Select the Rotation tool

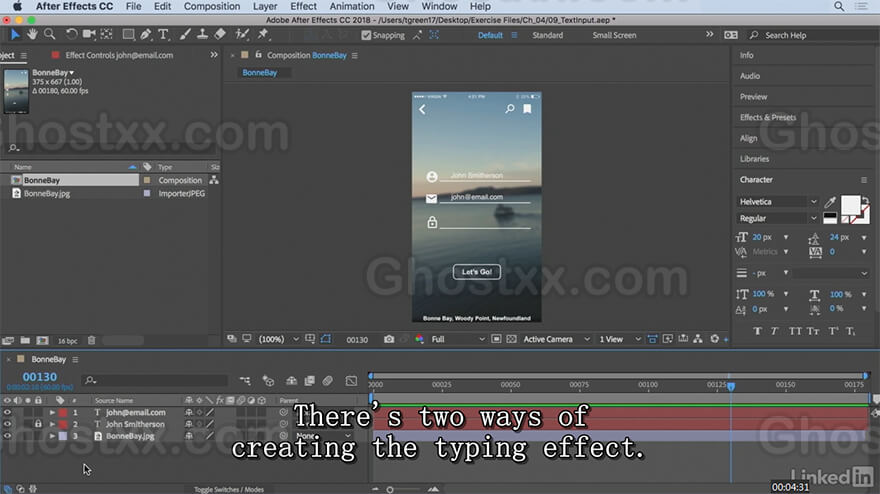click(x=71, y=35)
